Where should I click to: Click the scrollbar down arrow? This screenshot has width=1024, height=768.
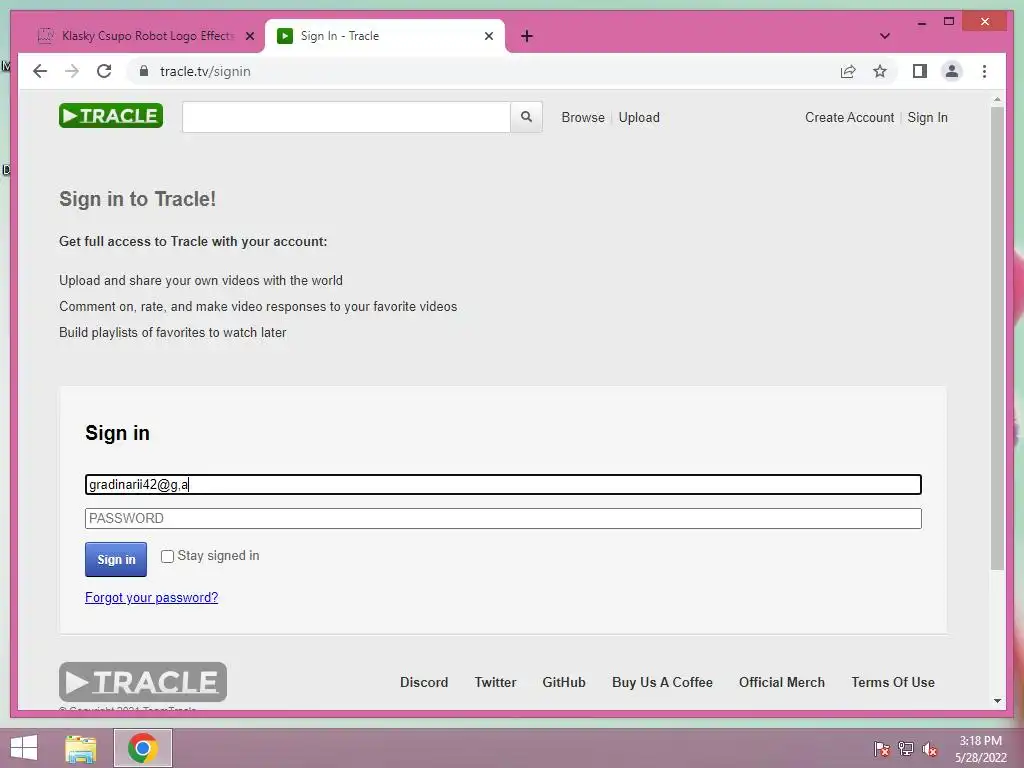(997, 701)
